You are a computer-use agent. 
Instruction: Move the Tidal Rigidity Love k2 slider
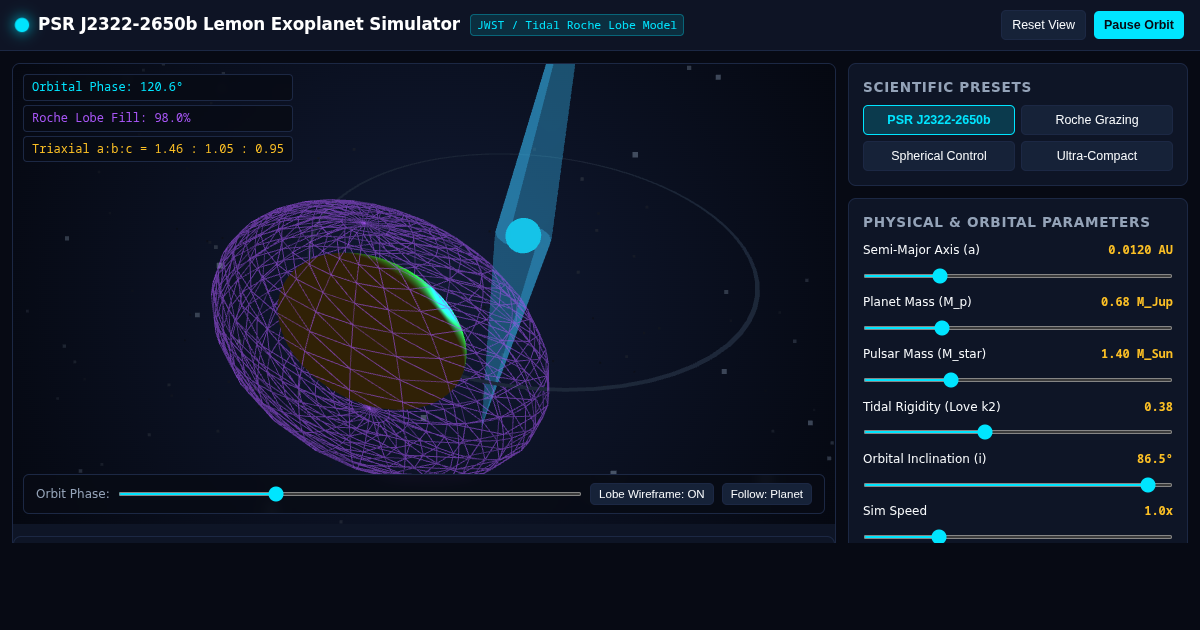coord(1018,432)
